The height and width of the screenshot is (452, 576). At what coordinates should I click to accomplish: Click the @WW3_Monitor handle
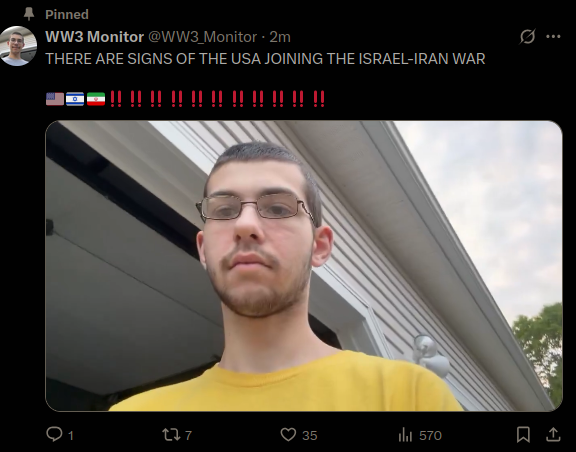(202, 37)
